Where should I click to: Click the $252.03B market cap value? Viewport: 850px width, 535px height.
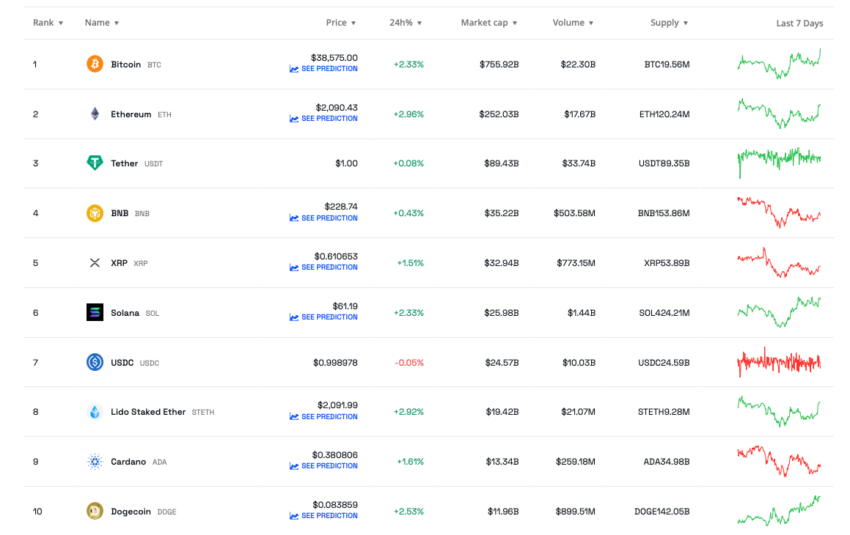click(499, 114)
